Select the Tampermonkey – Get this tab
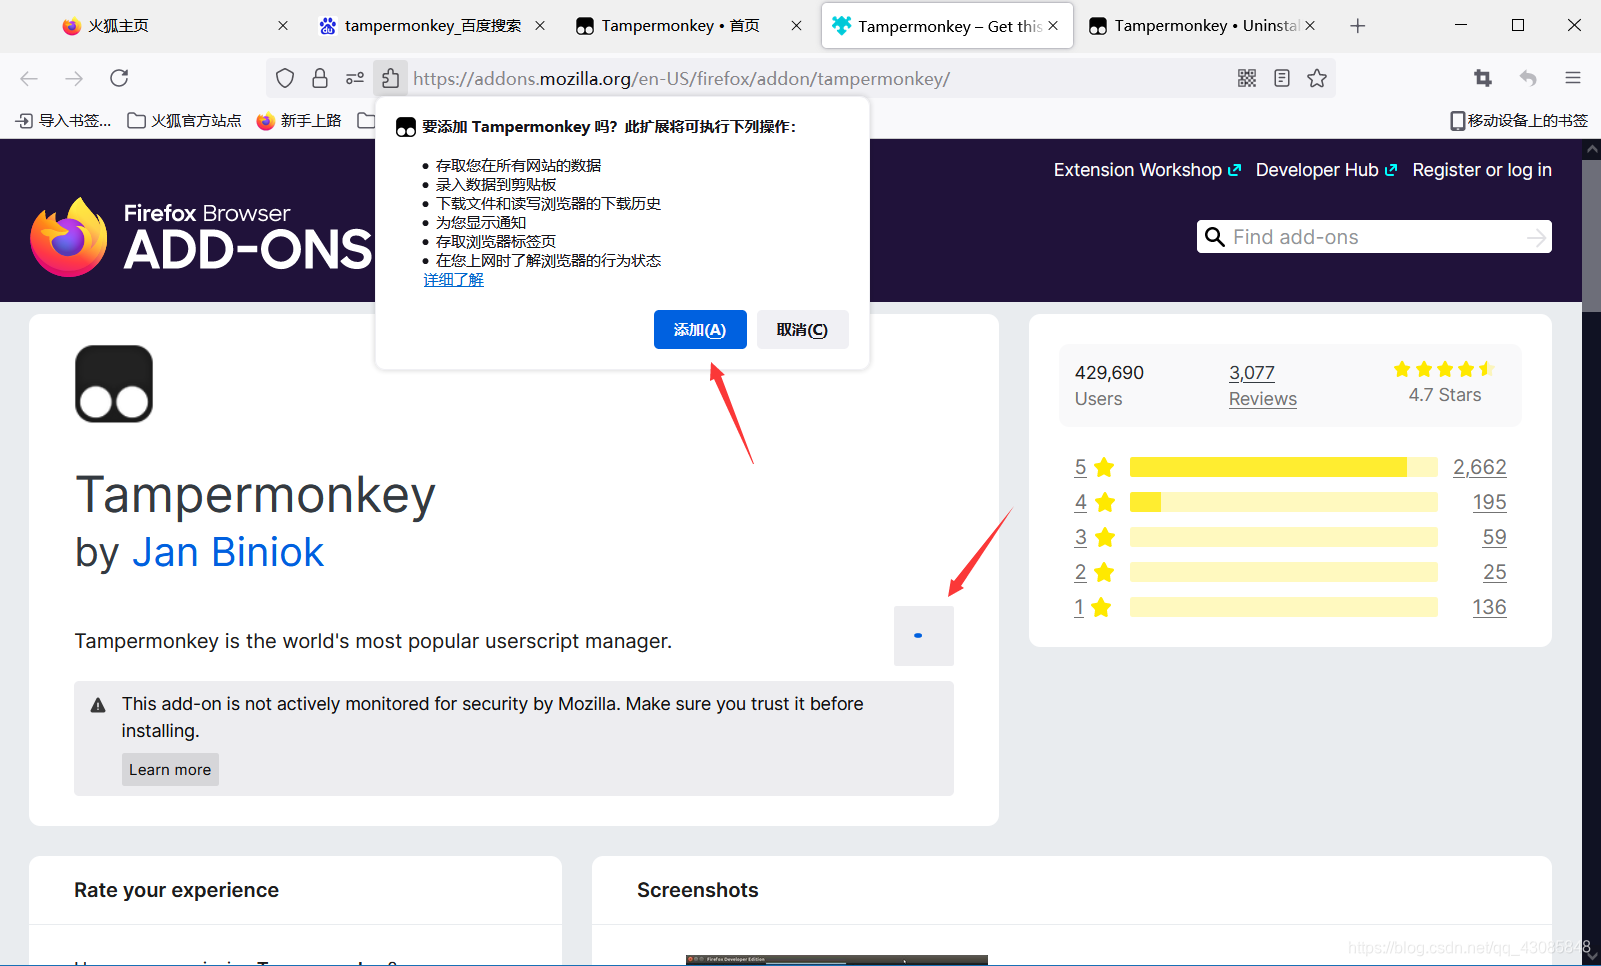This screenshot has height=966, width=1601. (x=947, y=26)
